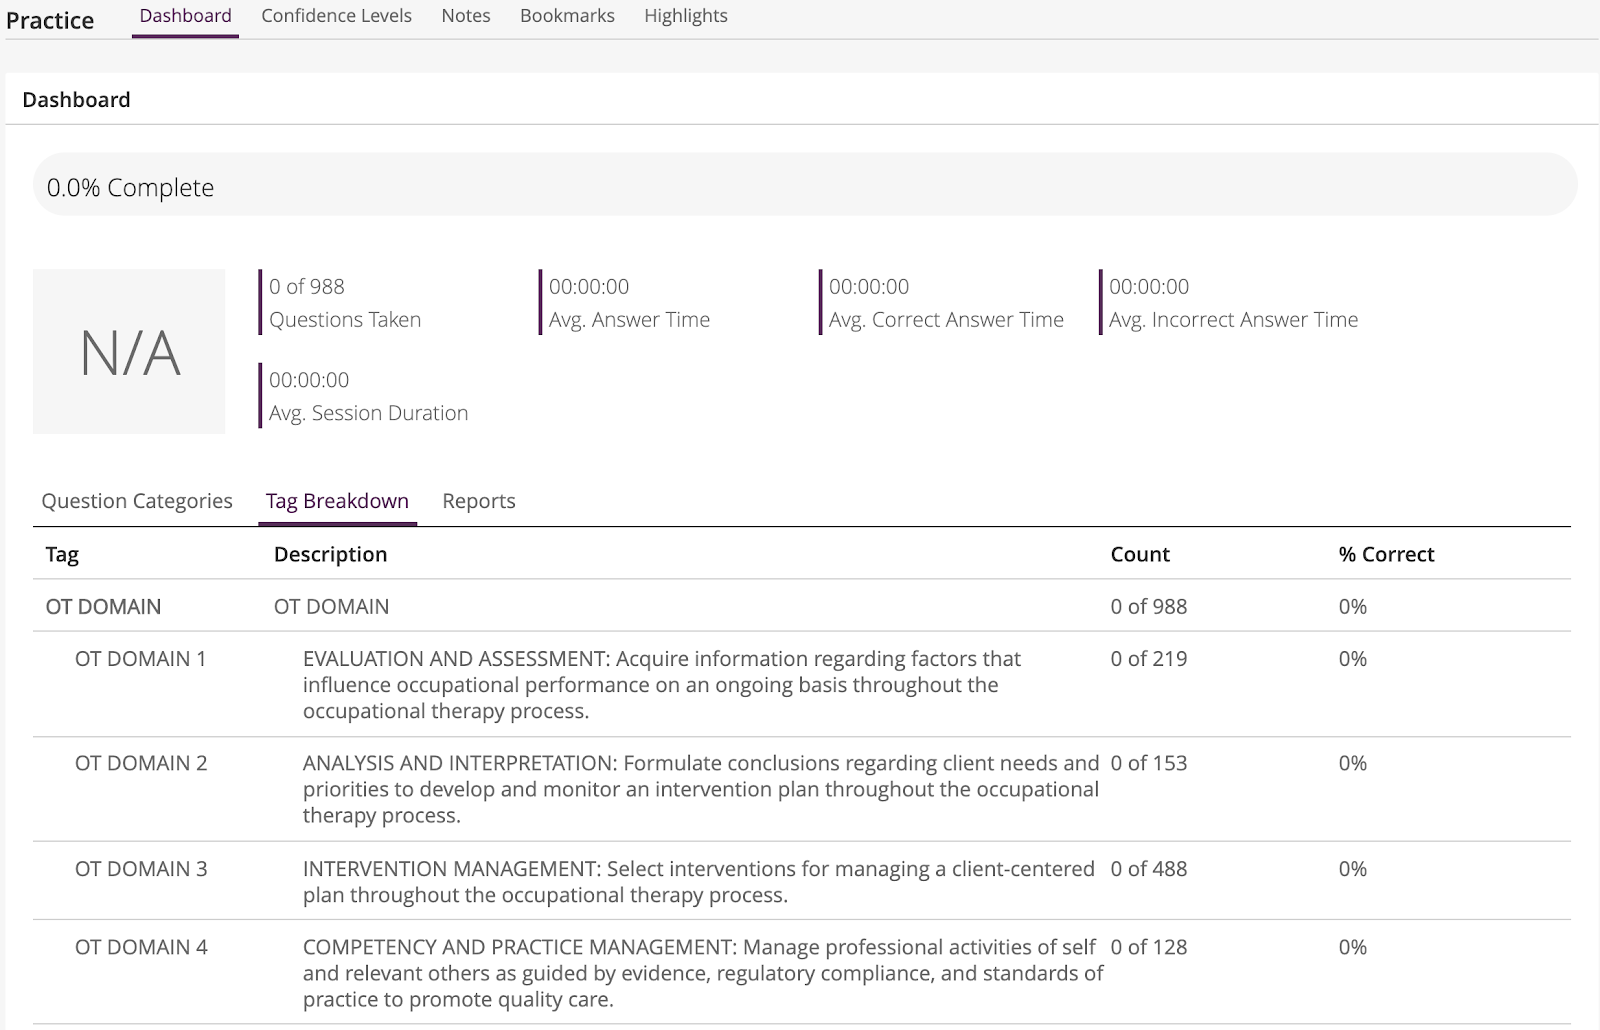1600x1030 pixels.
Task: Click the Practice heading at top left
Action: [x=50, y=21]
